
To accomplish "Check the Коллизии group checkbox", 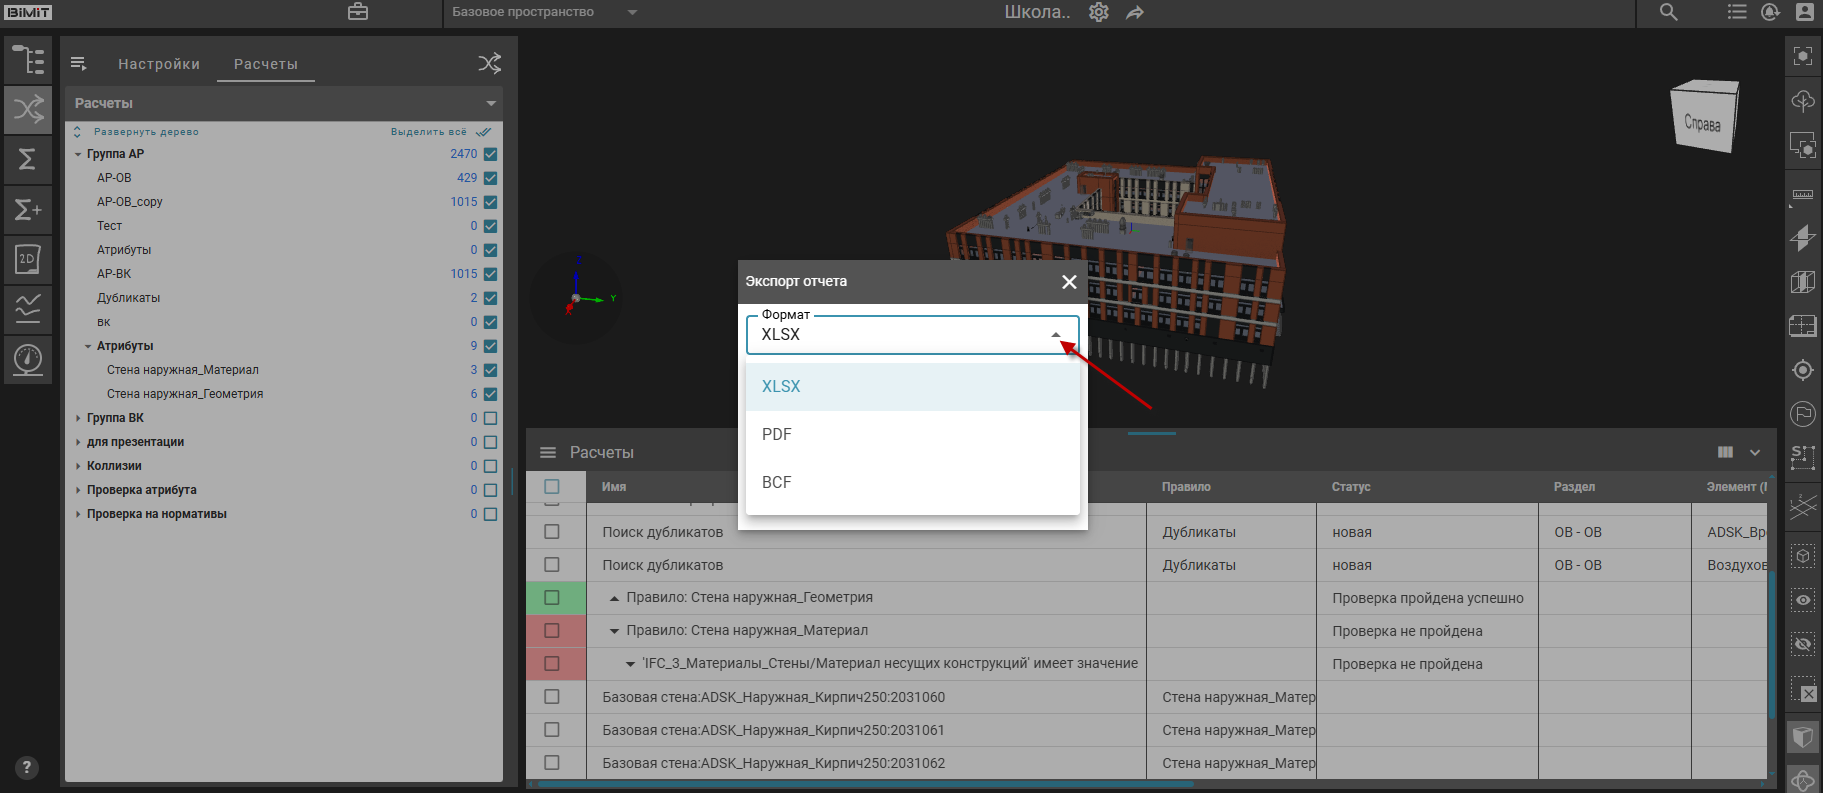I will pos(490,466).
